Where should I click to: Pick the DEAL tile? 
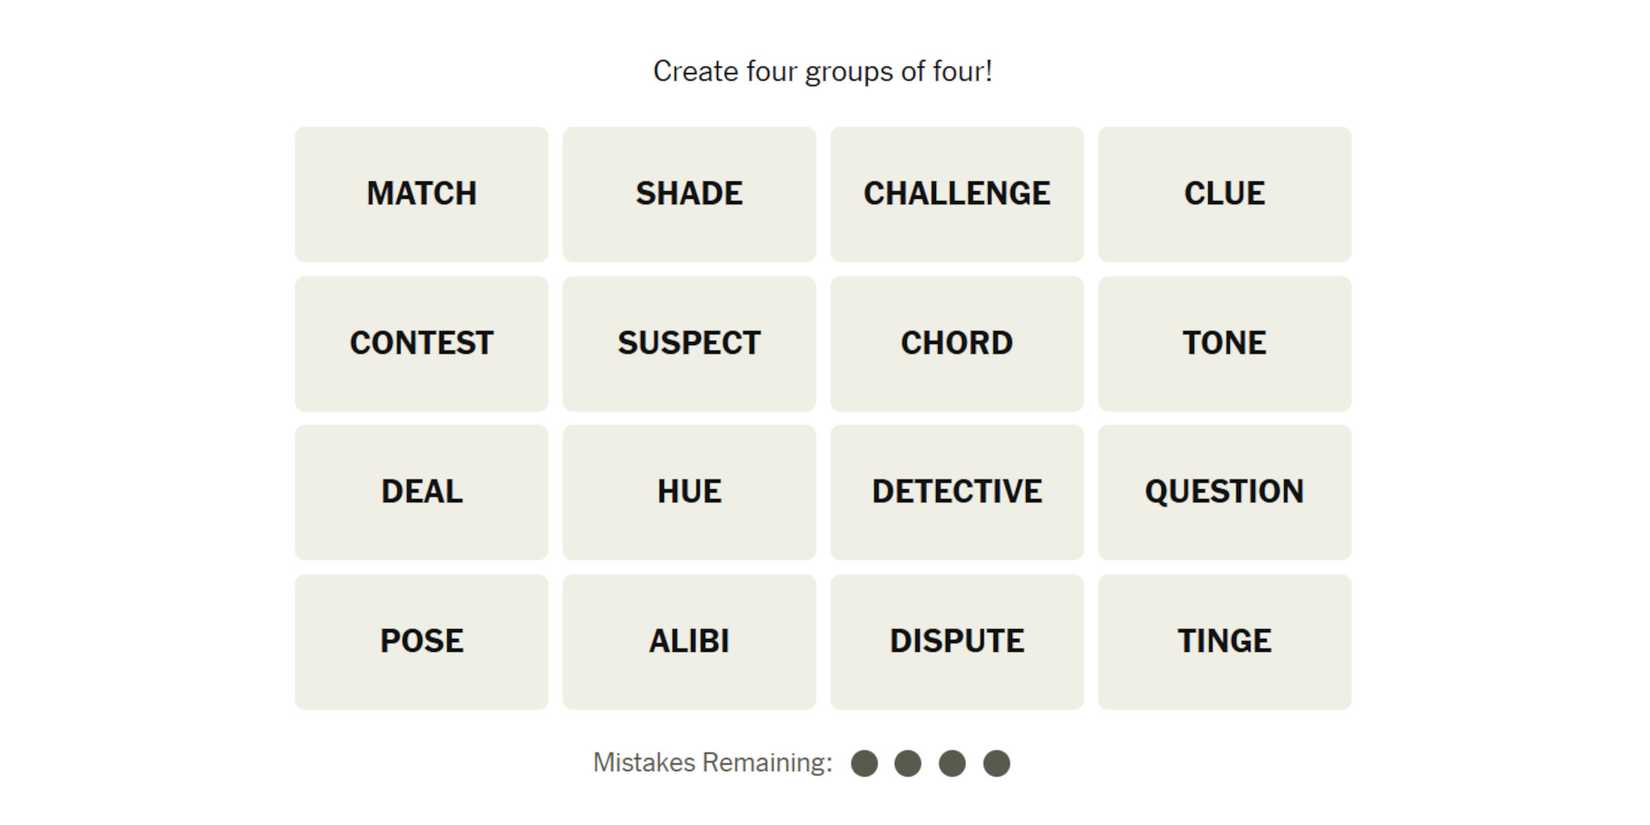[x=421, y=492]
